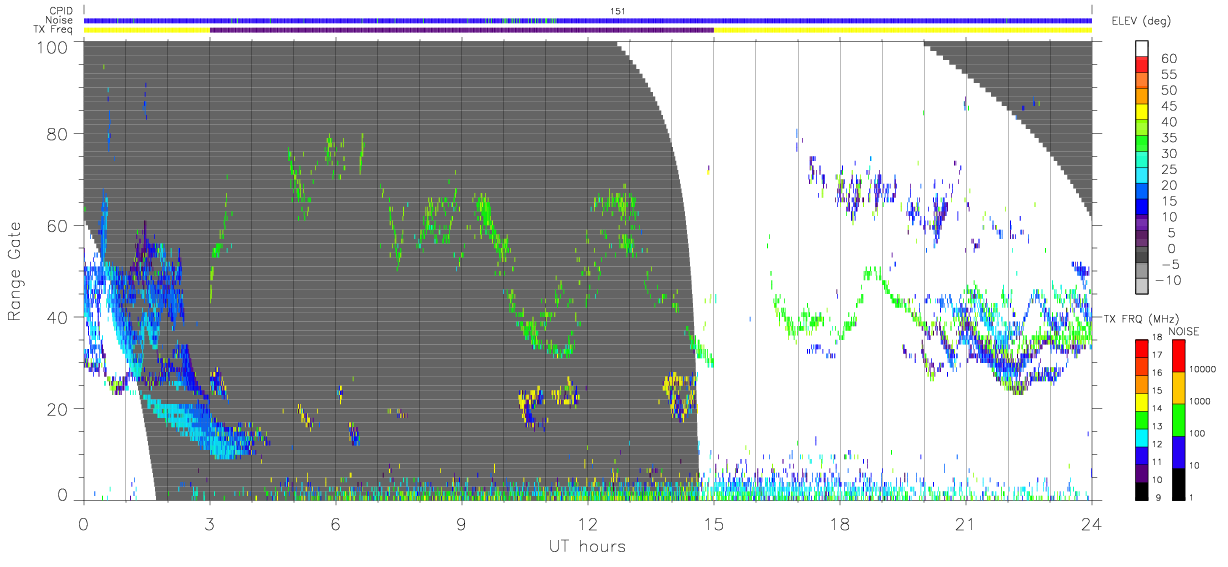This screenshot has height=567, width=1228.
Task: Click the purple section of TX Freq bar
Action: coord(461,30)
